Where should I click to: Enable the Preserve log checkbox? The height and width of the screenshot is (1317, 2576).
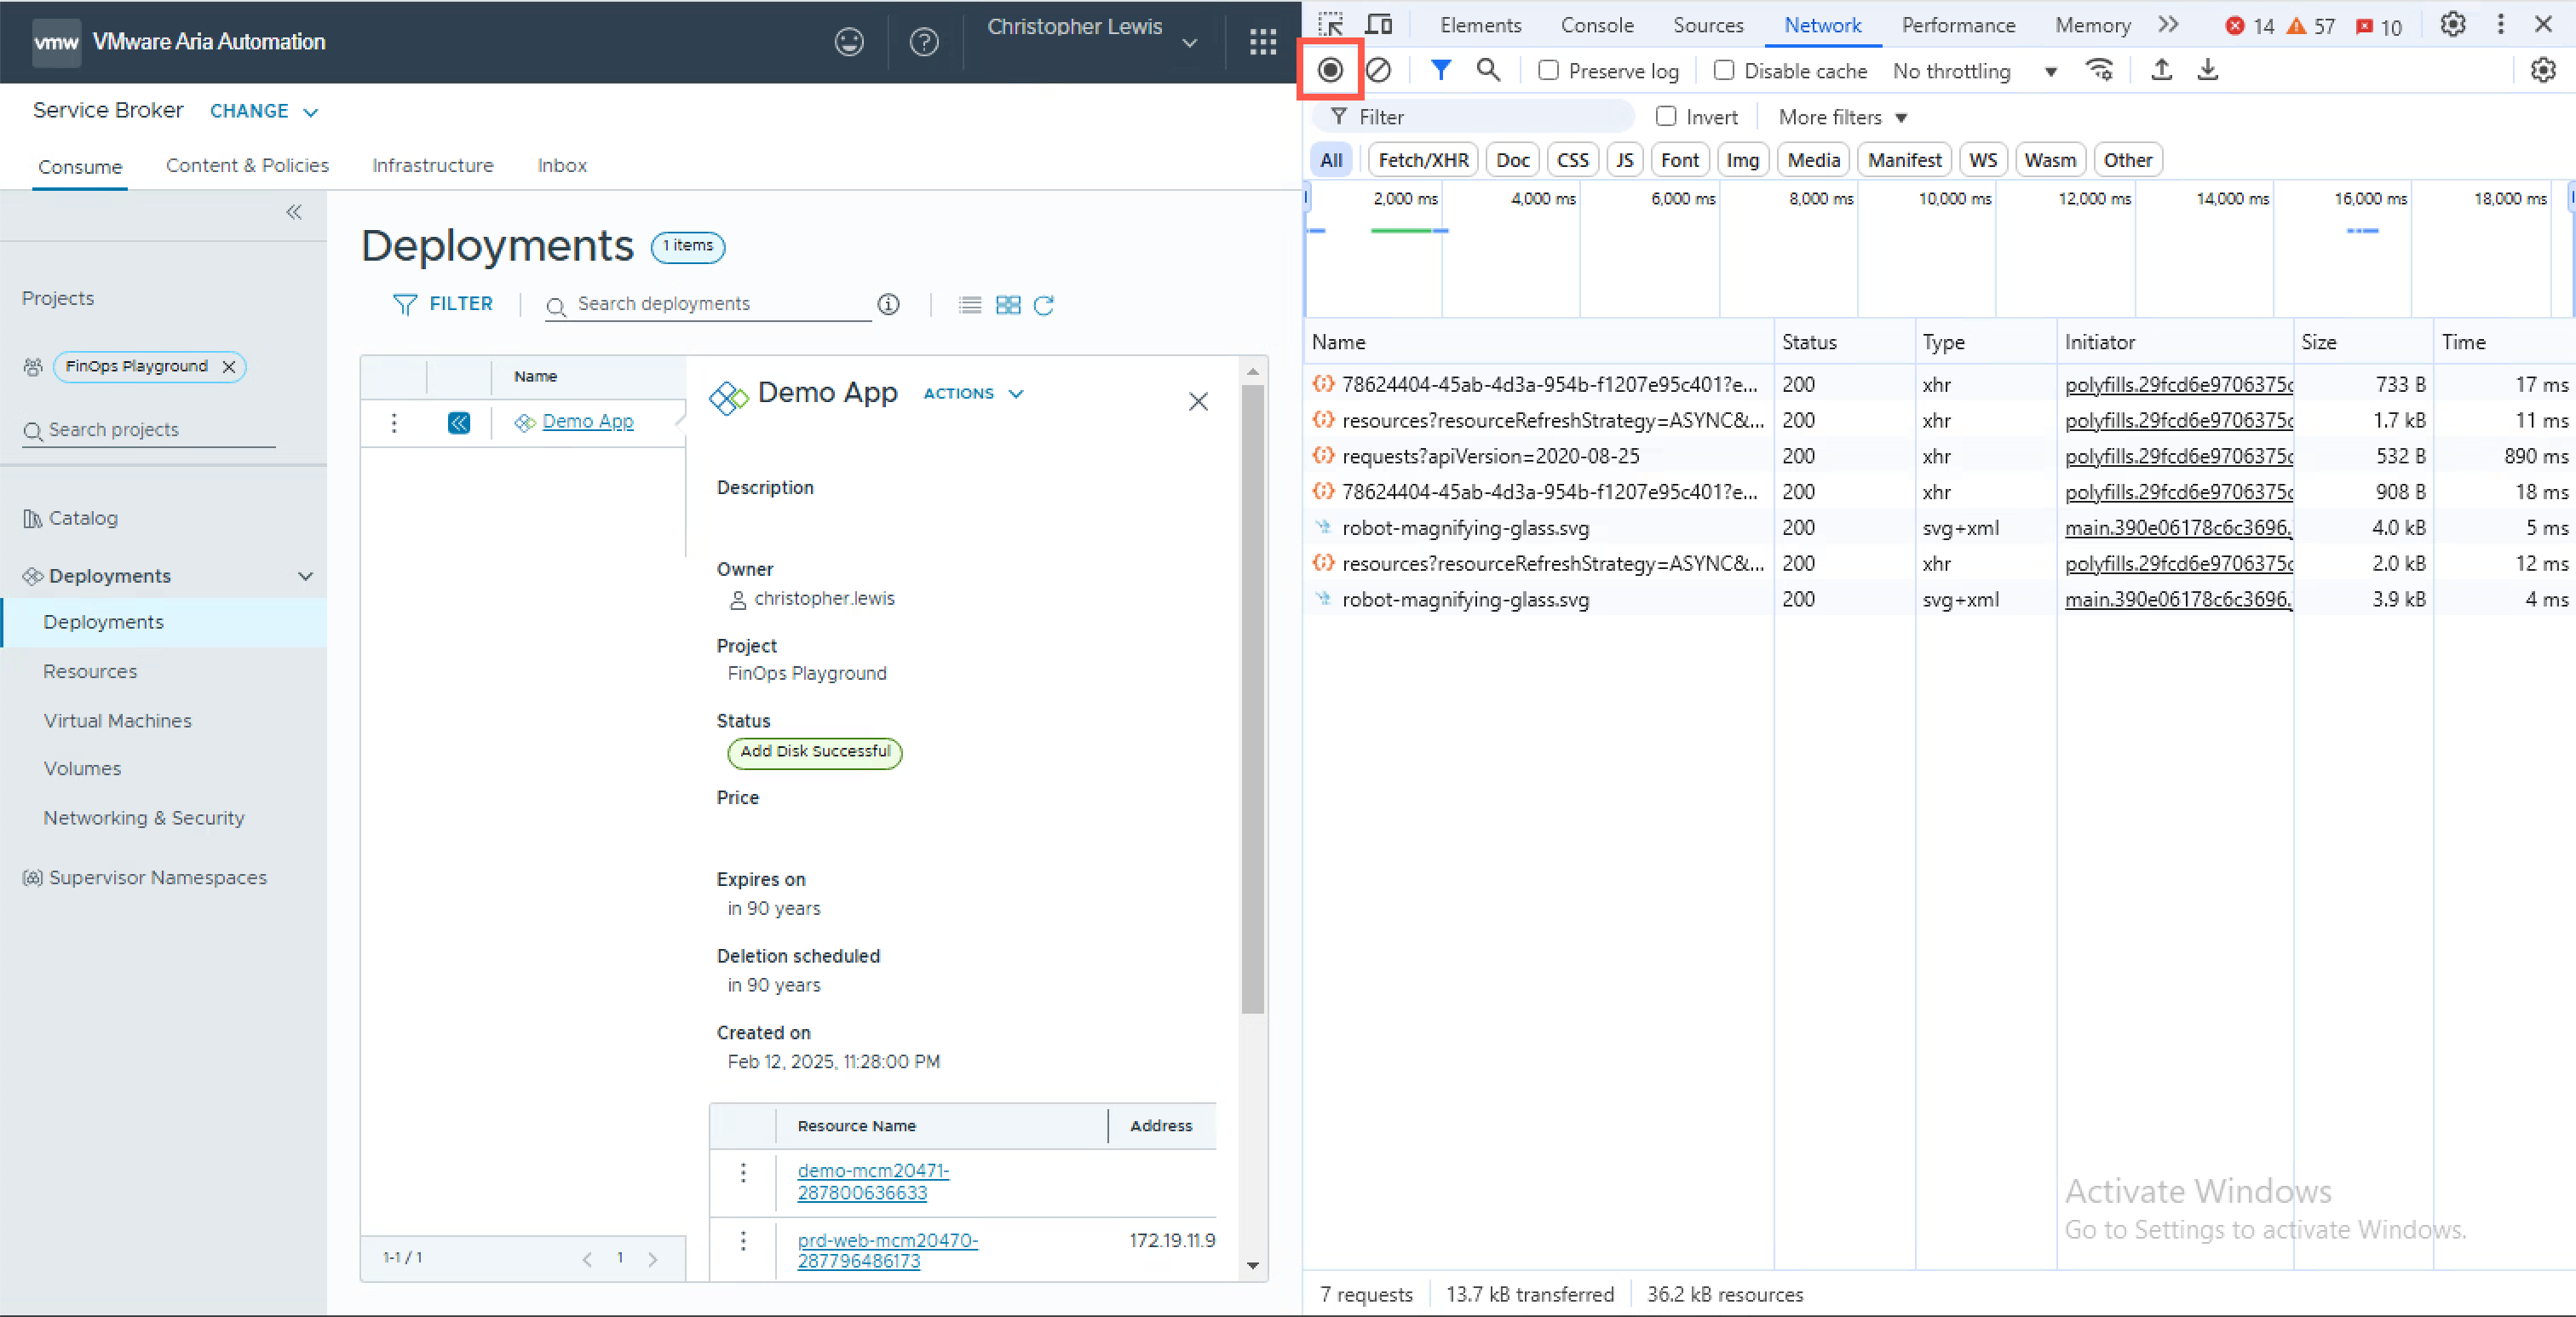1548,70
